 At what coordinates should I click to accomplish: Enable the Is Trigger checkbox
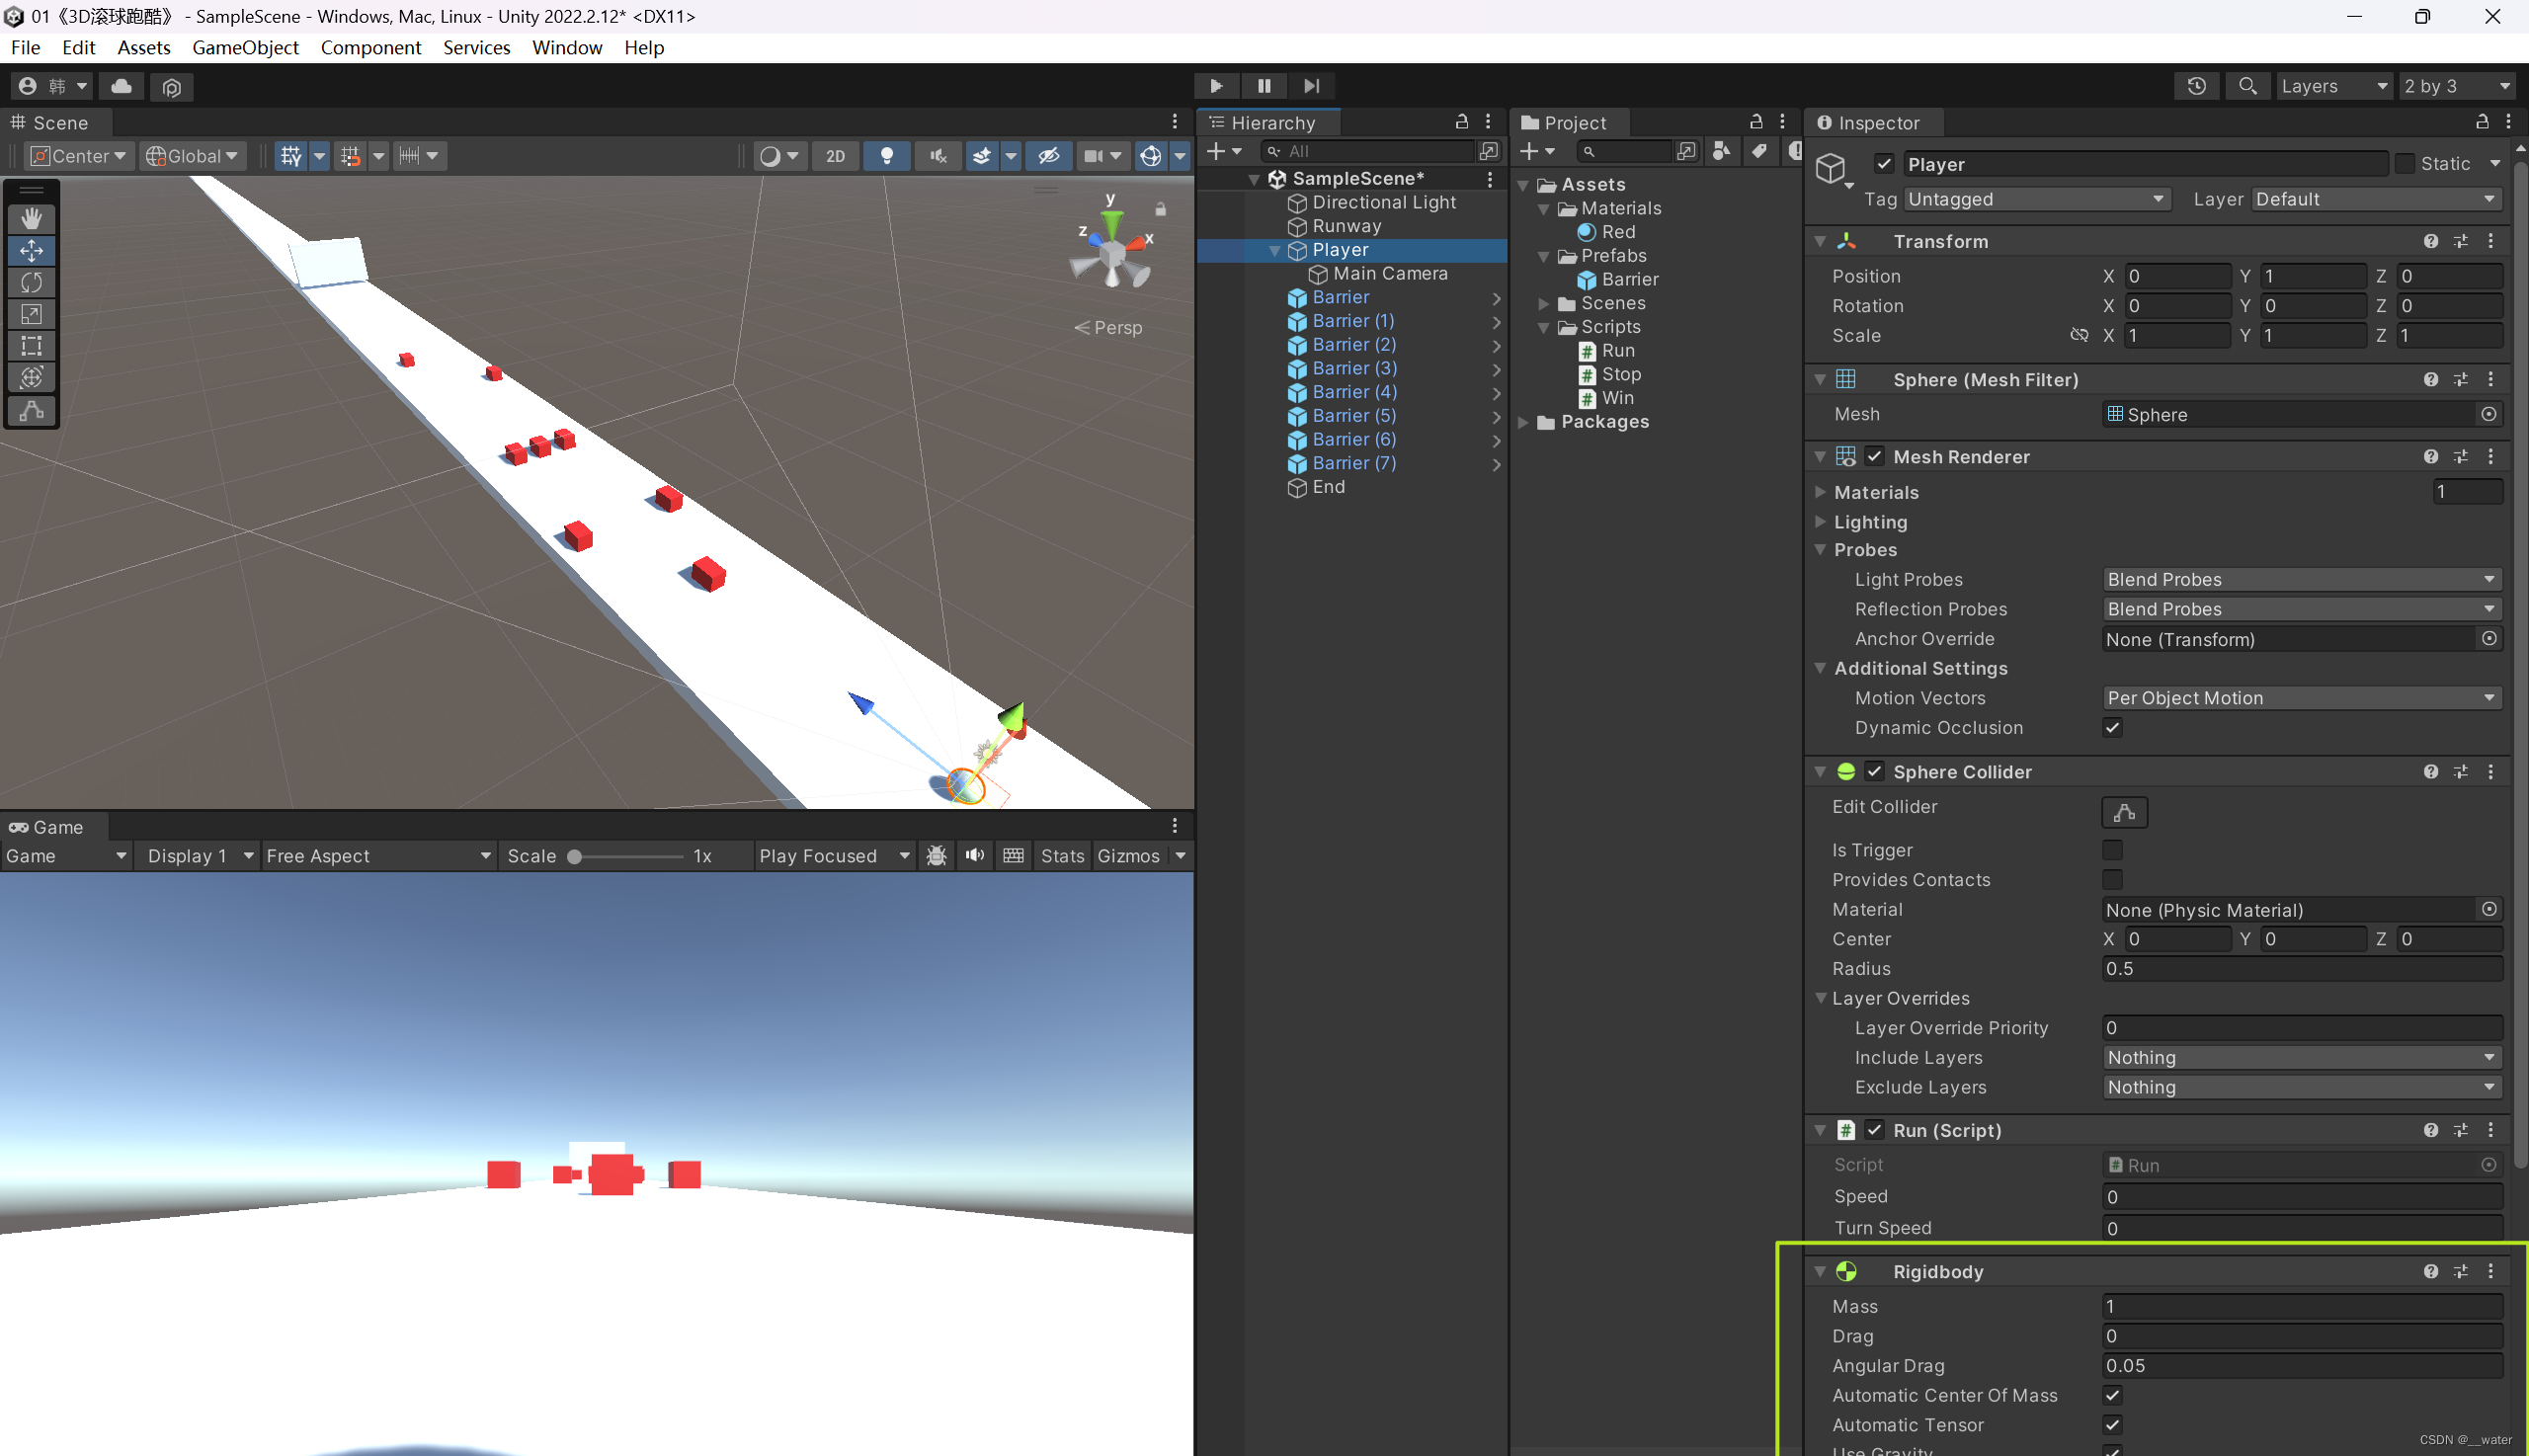point(2112,850)
